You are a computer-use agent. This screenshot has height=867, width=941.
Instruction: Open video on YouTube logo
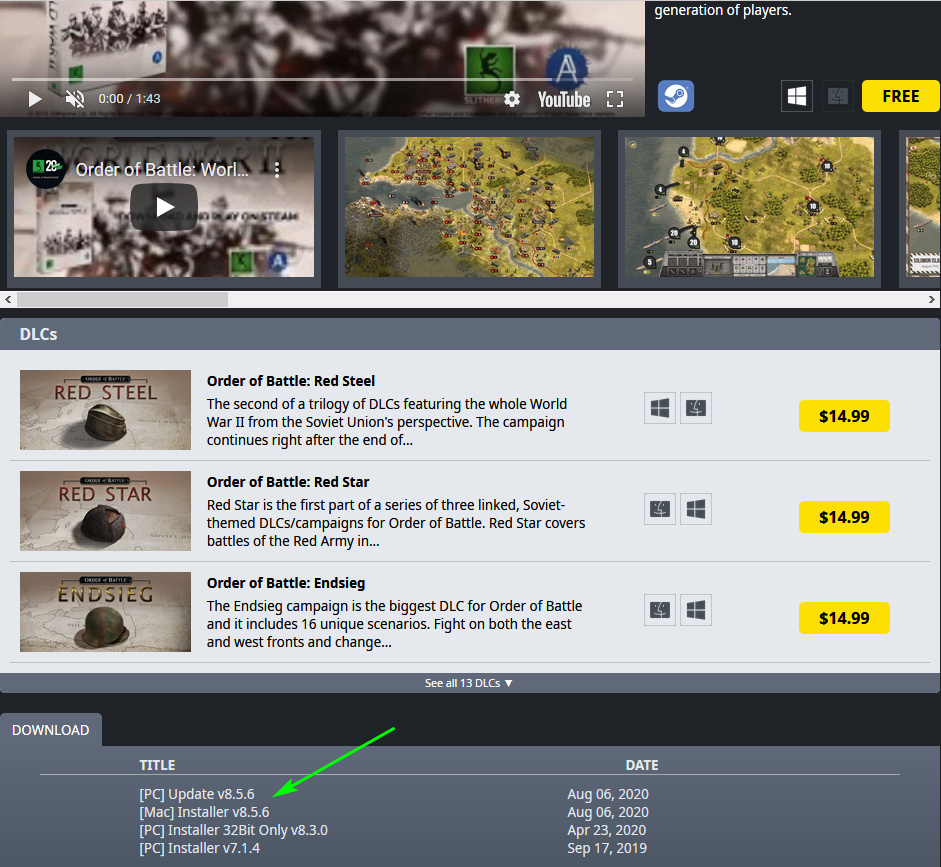[x=564, y=99]
